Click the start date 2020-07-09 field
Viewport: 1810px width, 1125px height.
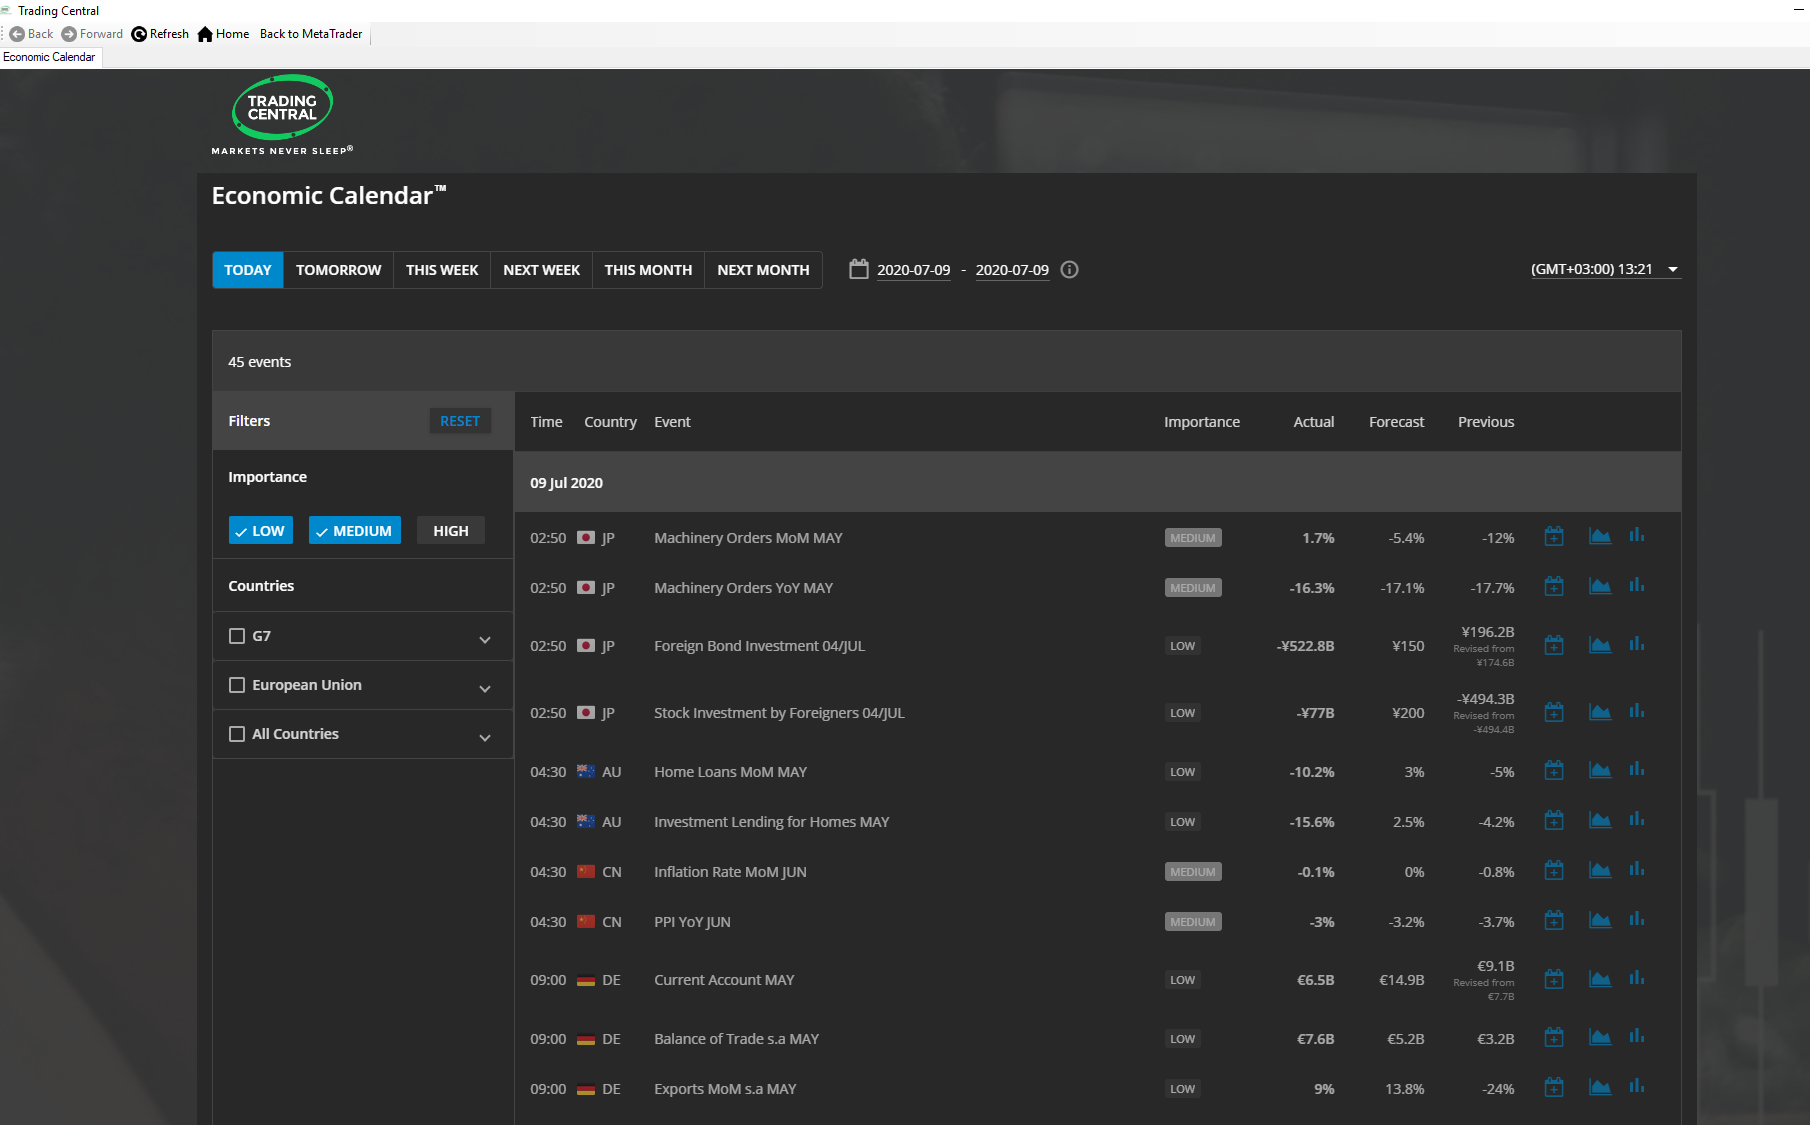pos(913,270)
